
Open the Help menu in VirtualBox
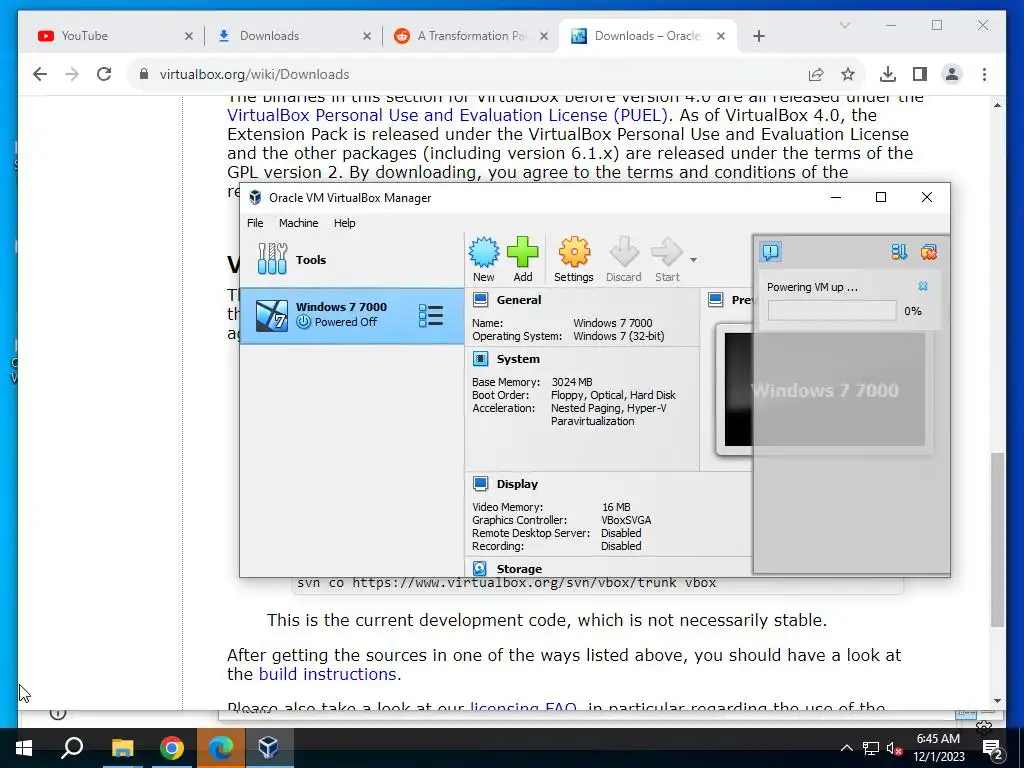(x=344, y=223)
